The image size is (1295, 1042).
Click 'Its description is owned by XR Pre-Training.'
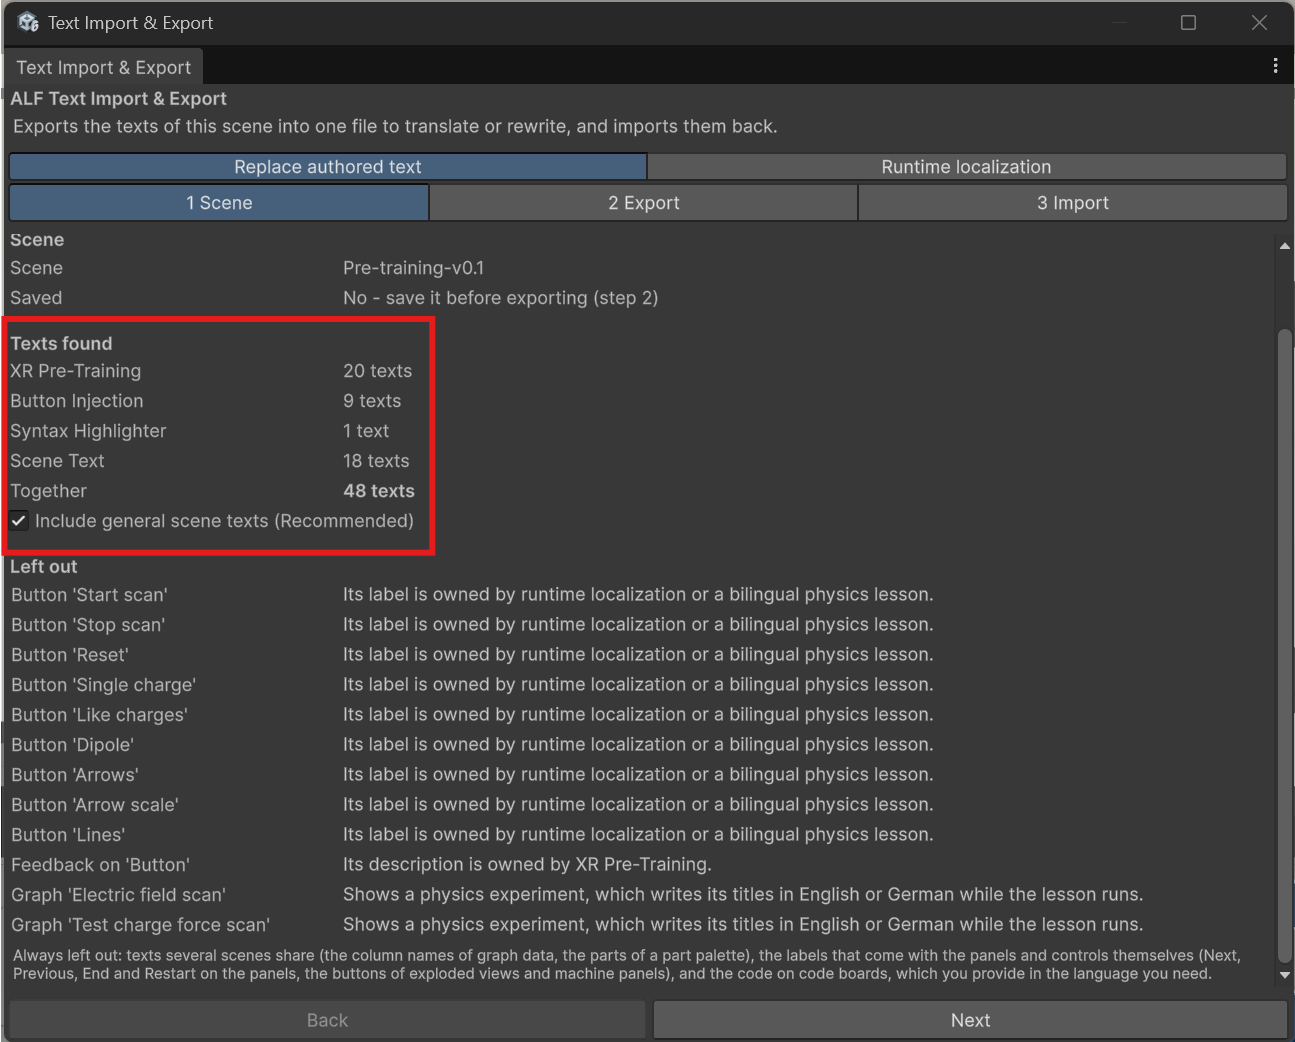[x=527, y=865]
